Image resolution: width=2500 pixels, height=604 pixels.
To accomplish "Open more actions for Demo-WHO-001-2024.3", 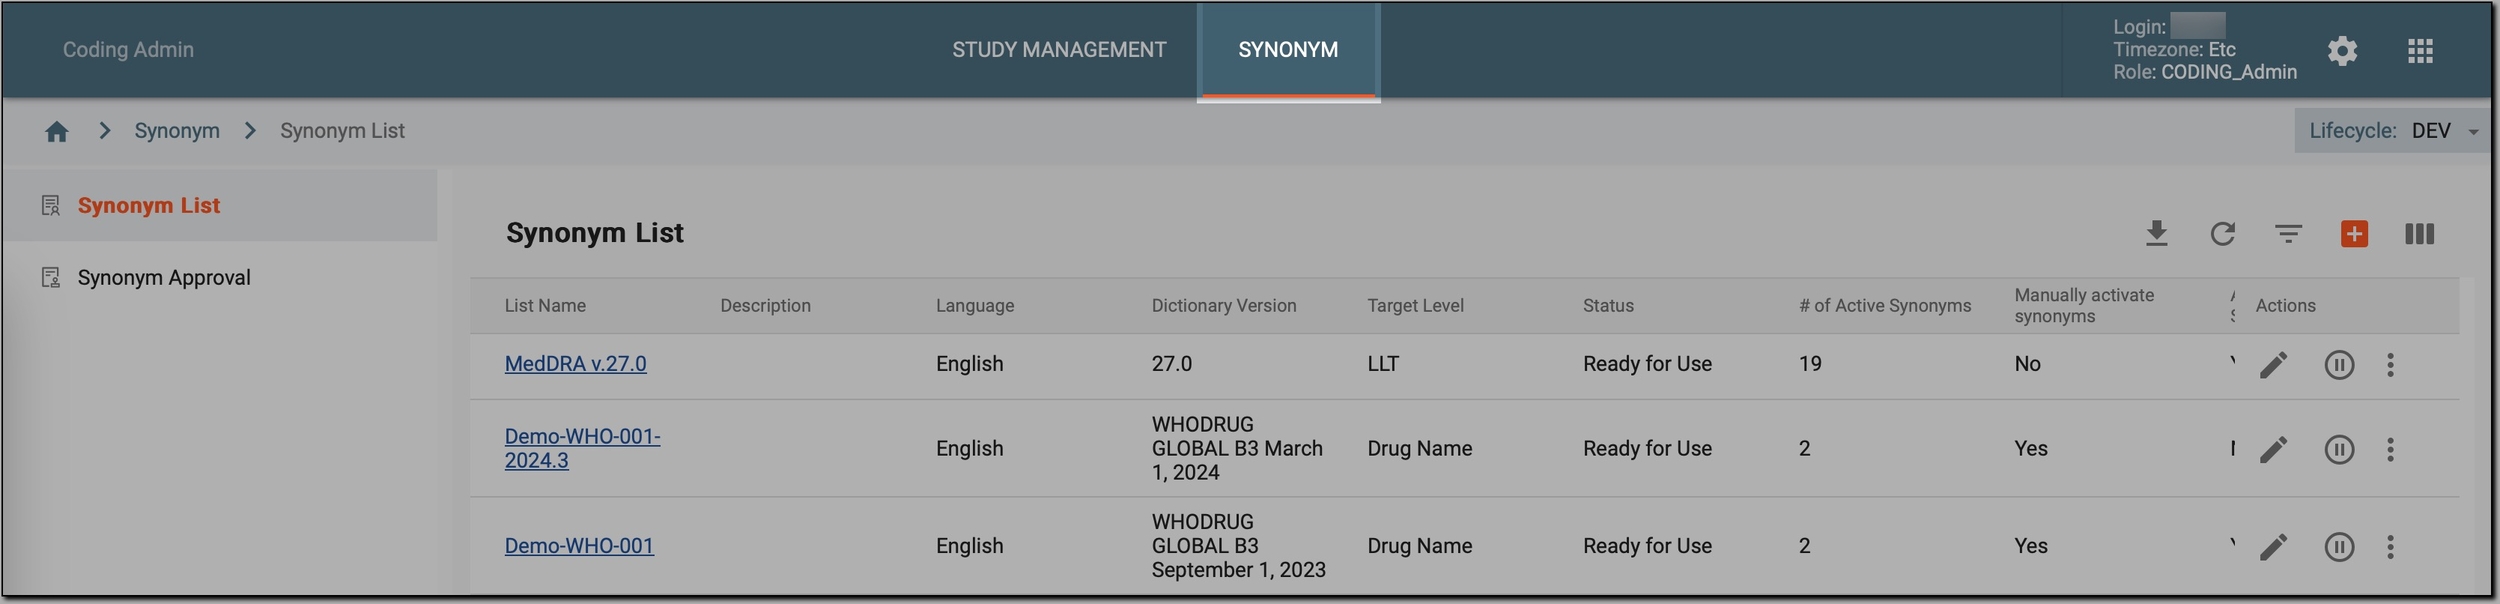I will click(x=2390, y=450).
